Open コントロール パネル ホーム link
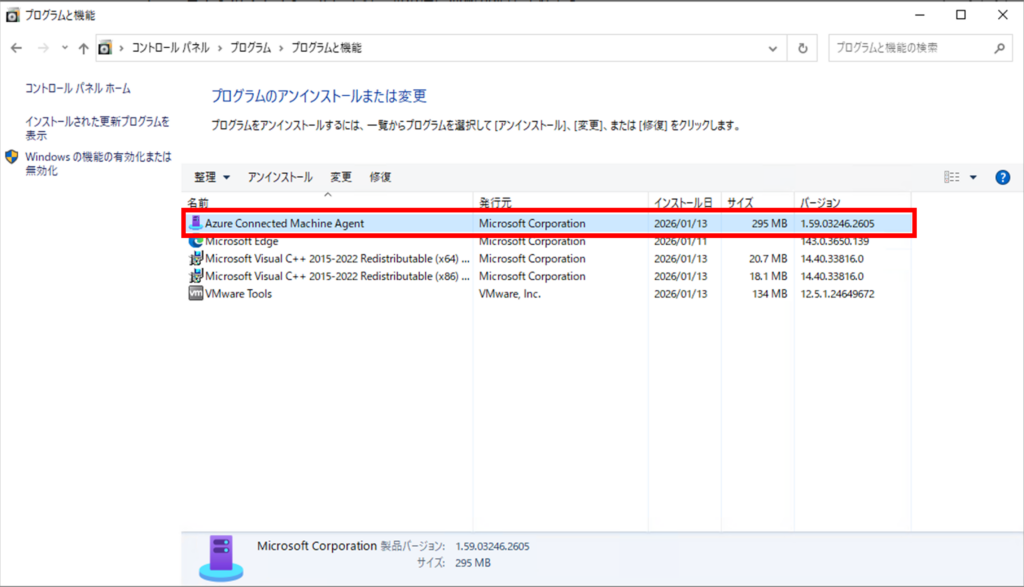 78,89
